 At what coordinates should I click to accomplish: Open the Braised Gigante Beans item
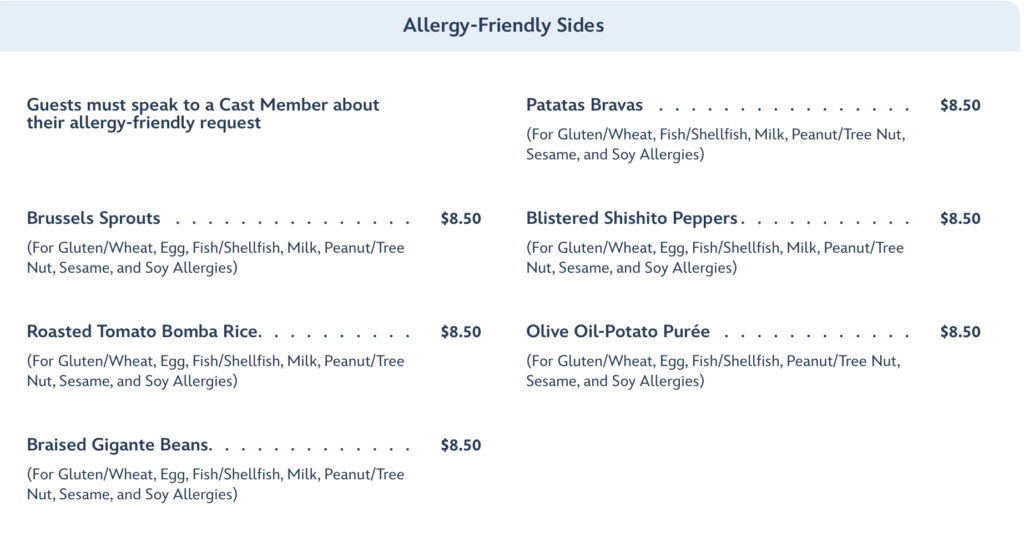(126, 445)
